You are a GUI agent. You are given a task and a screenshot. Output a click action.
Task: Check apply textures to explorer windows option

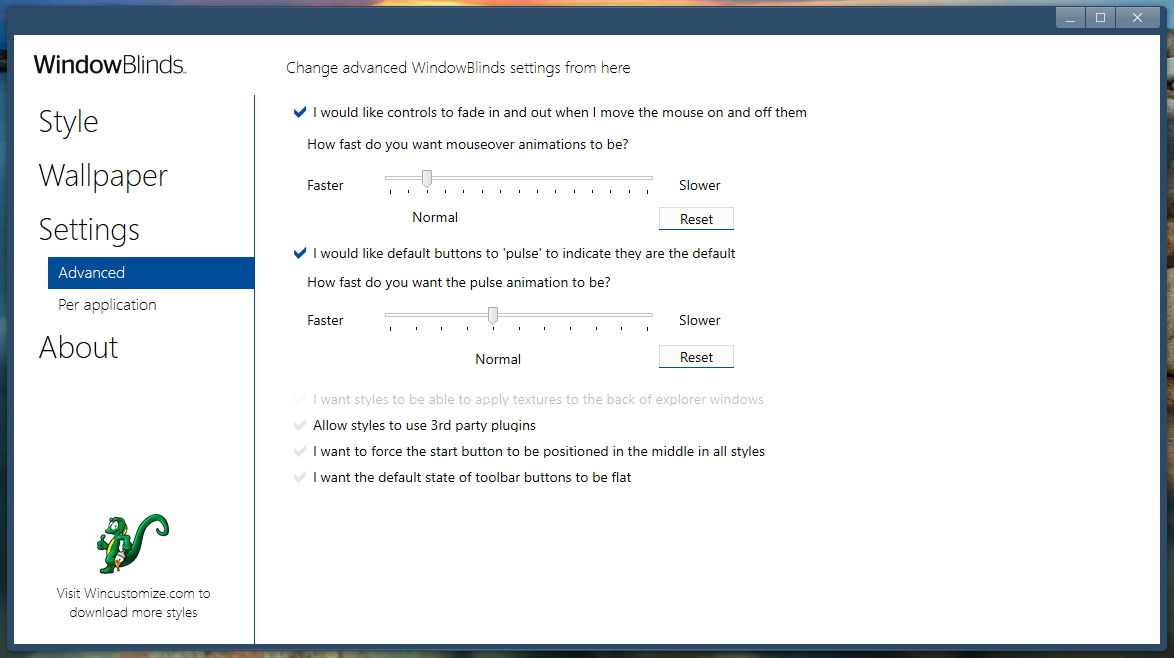299,399
